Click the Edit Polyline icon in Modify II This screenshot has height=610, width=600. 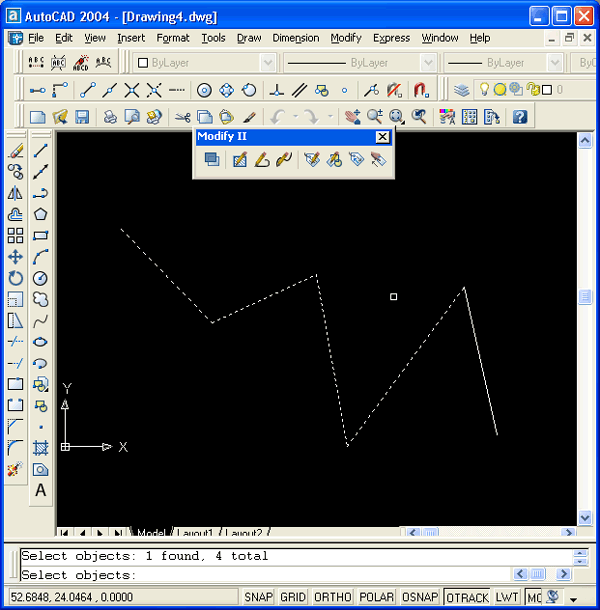(x=261, y=160)
